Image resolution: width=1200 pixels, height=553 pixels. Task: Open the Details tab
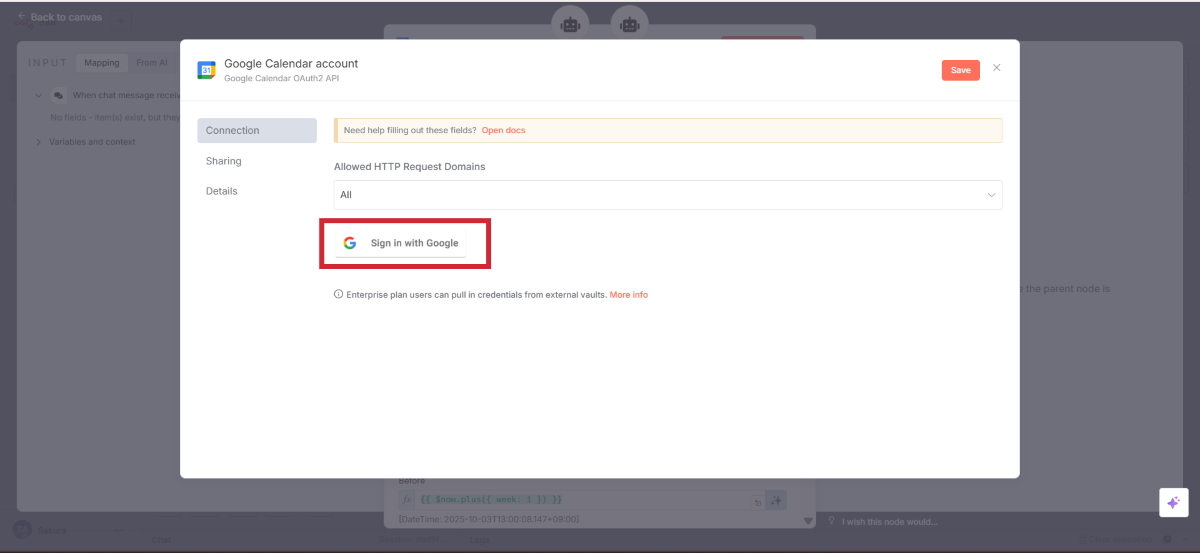point(221,191)
